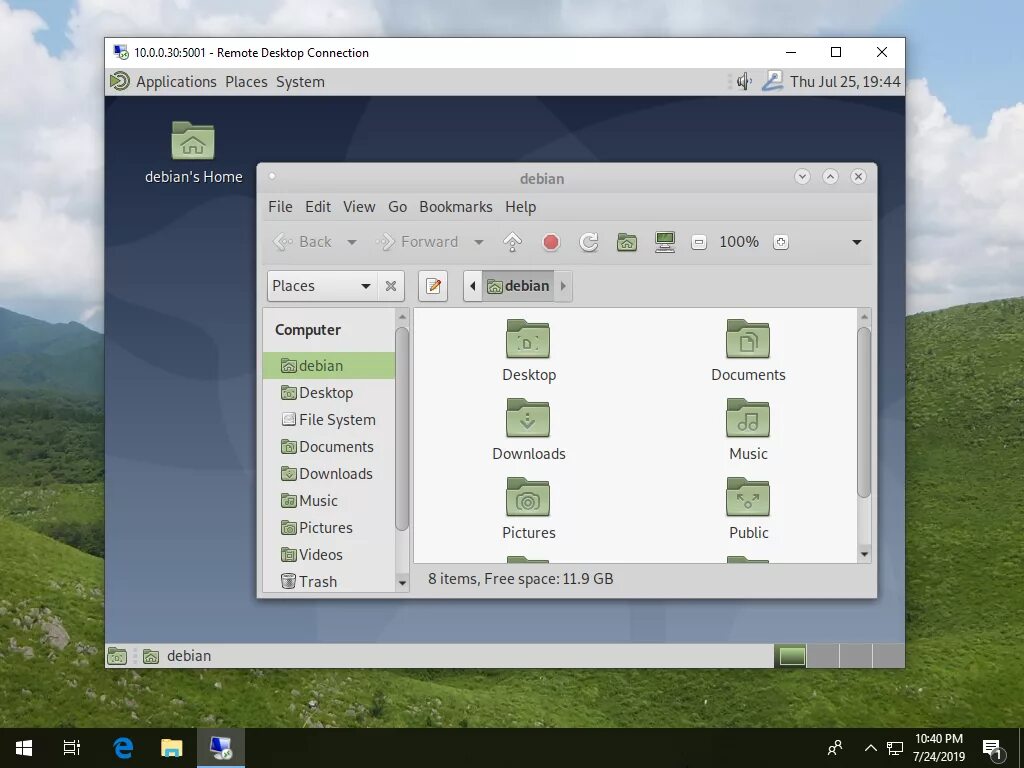Open the toolbar overflow dropdown arrow
1024x768 pixels.
[857, 242]
